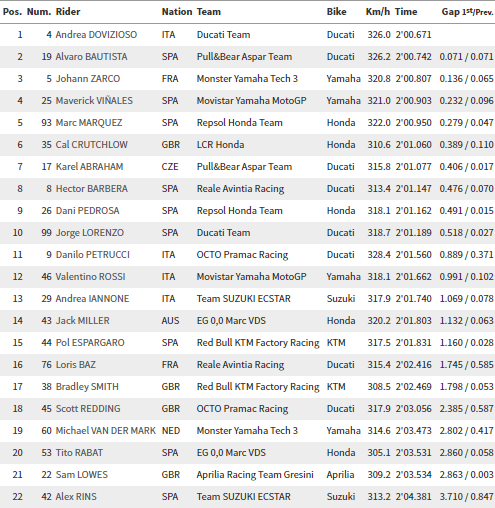Select rider Andrea DOVIZIOSO
The width and height of the screenshot is (495, 508).
pyautogui.click(x=96, y=35)
